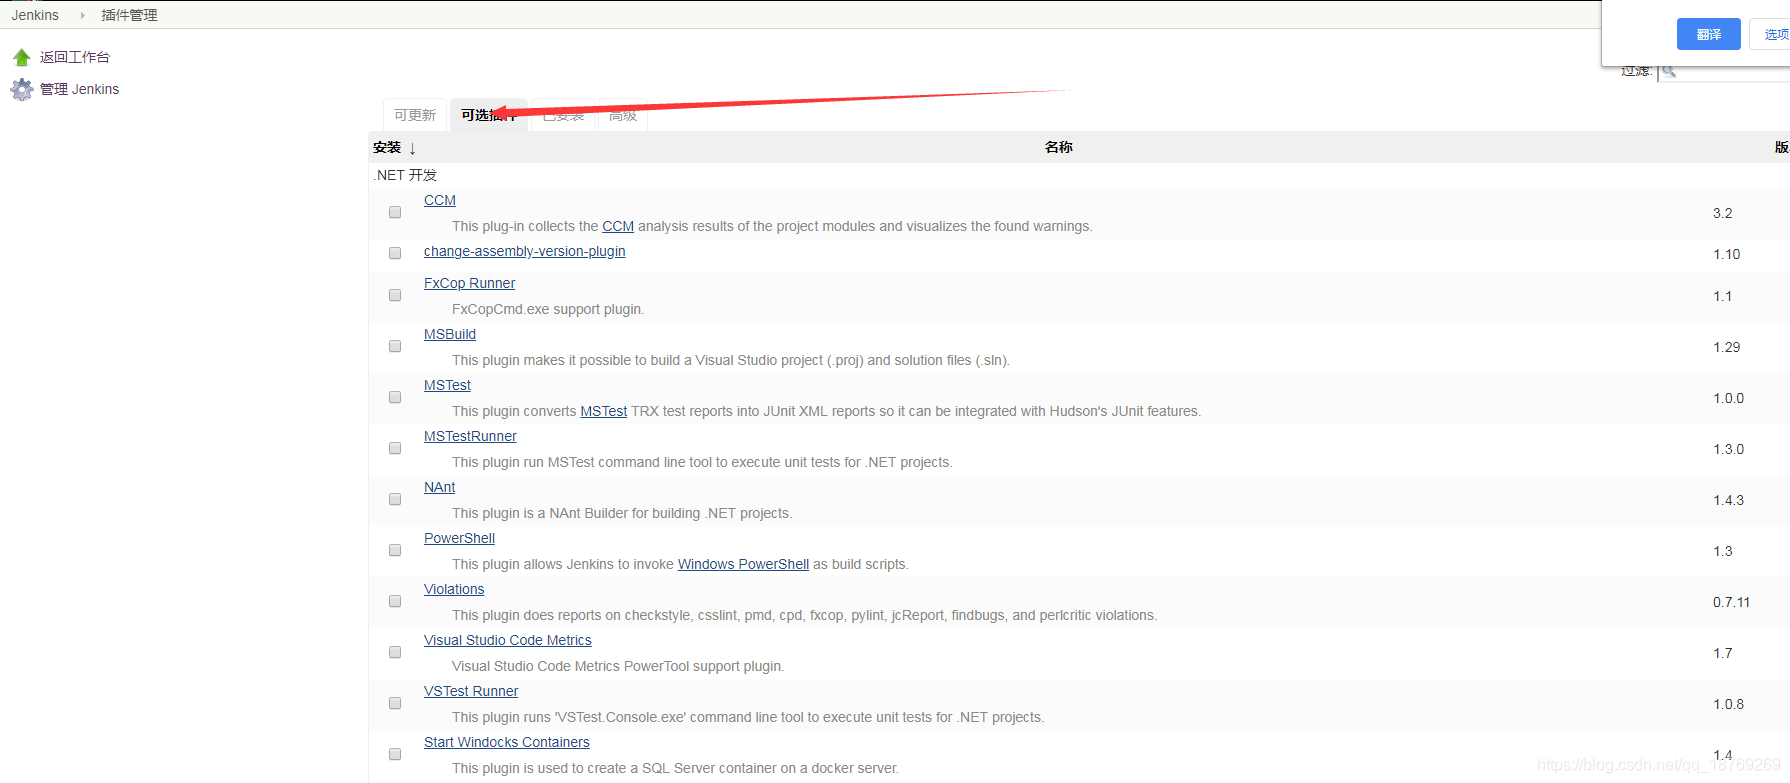This screenshot has height=783, width=1790.
Task: Click version 1.4.3 in the NAnt row
Action: pos(1729,500)
